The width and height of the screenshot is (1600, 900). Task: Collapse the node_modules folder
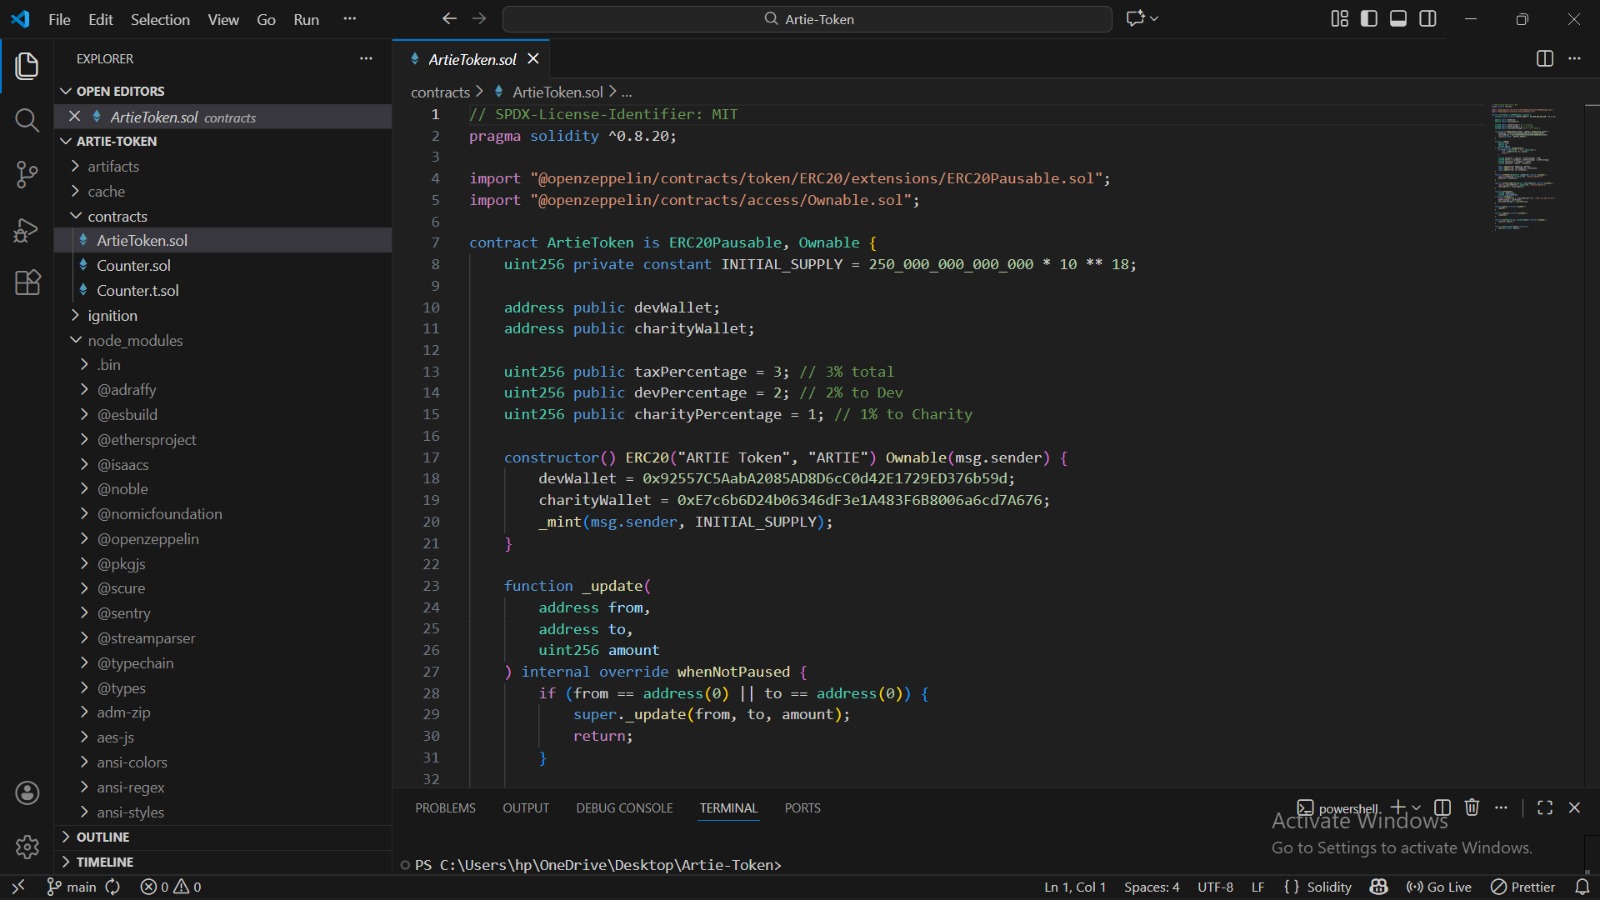pyautogui.click(x=135, y=341)
